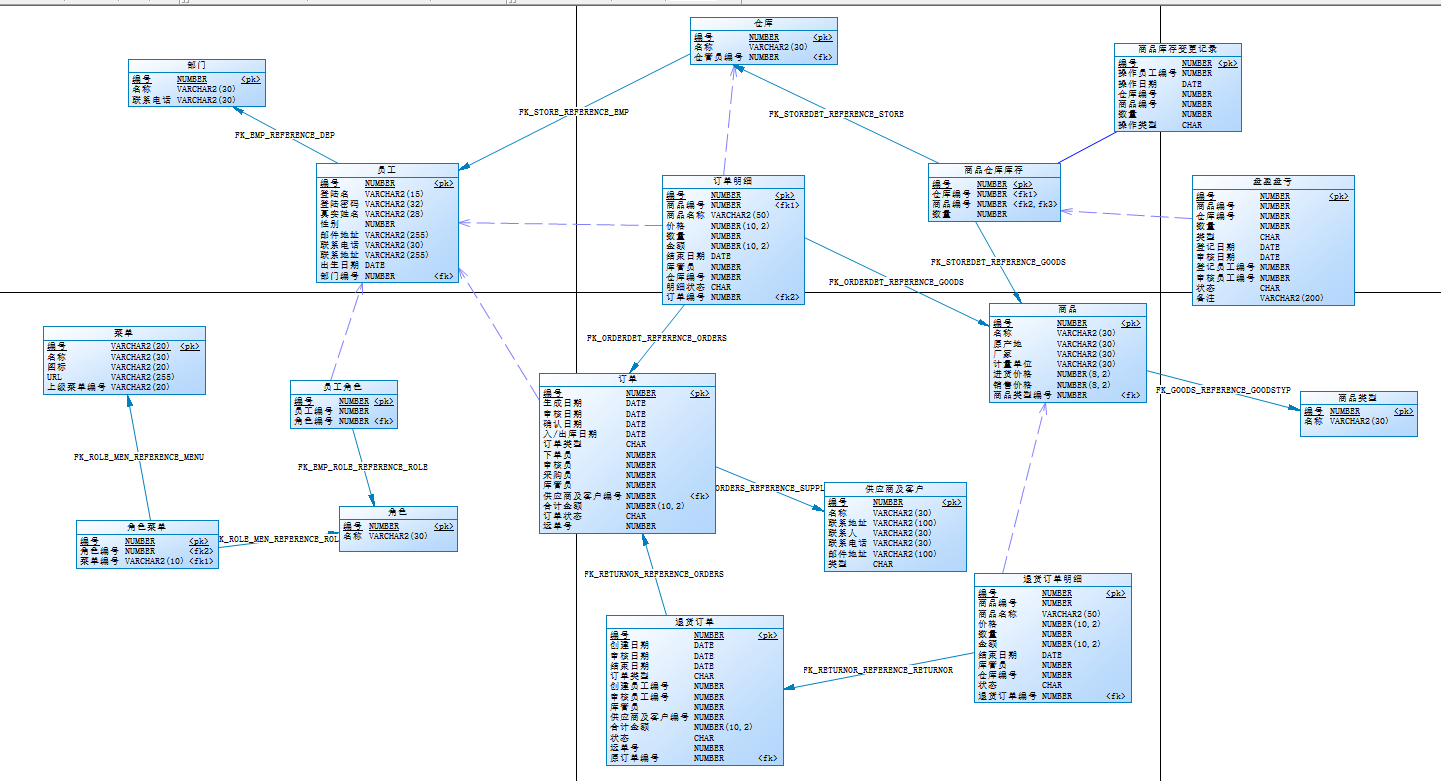Screen dimensions: 1441x781
Task: Select the 角色 entity table
Action: click(x=398, y=530)
